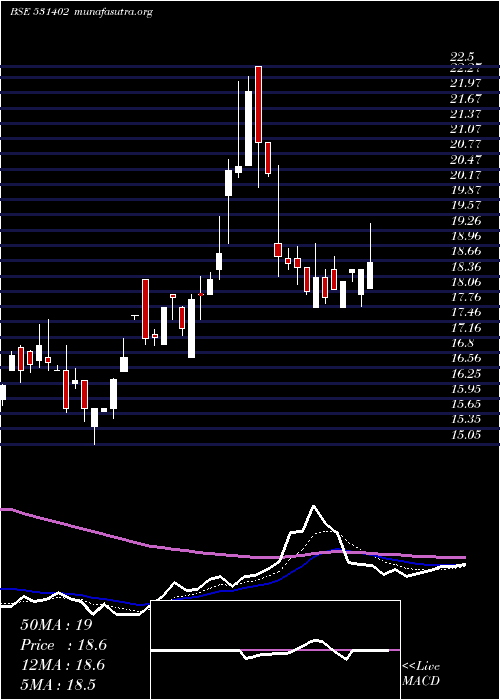Click the 17.16 price level label
This screenshot has height=700, width=500.
click(x=466, y=328)
